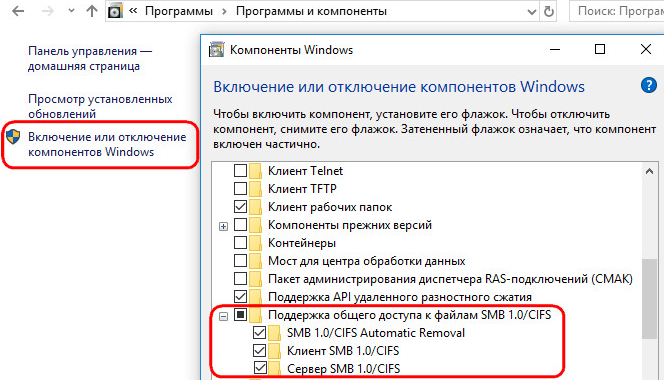Open help with blue question mark

coord(648,85)
